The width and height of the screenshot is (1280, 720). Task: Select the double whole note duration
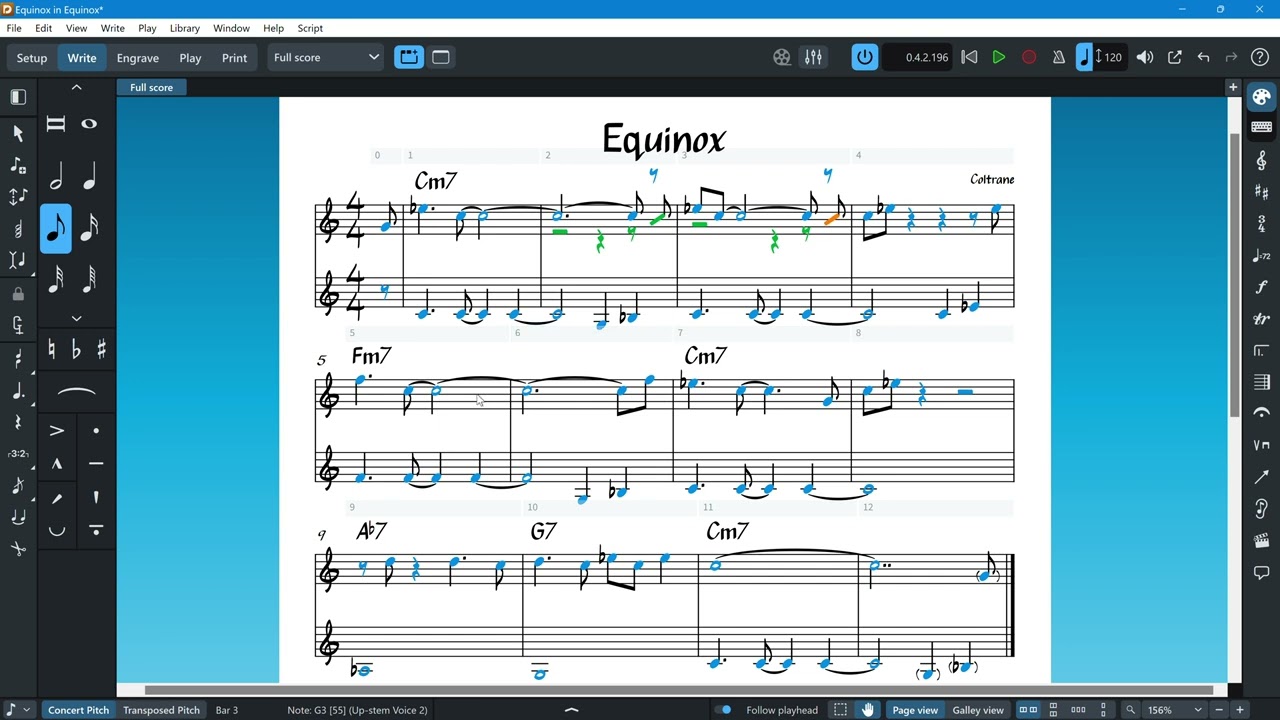pos(56,124)
